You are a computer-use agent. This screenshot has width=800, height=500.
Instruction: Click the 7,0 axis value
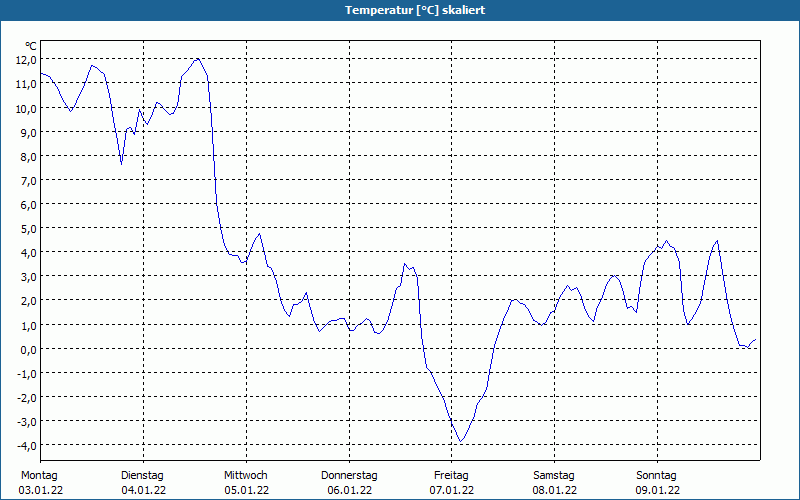29,181
